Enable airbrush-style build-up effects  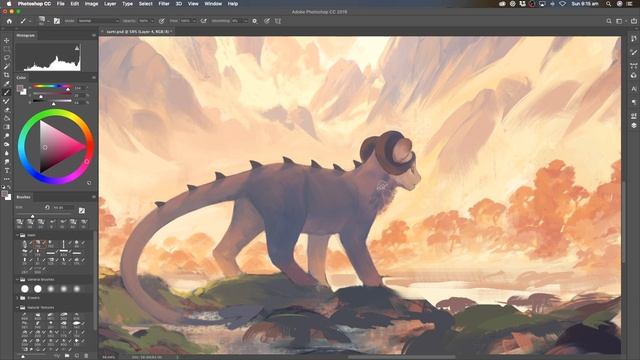coord(204,21)
